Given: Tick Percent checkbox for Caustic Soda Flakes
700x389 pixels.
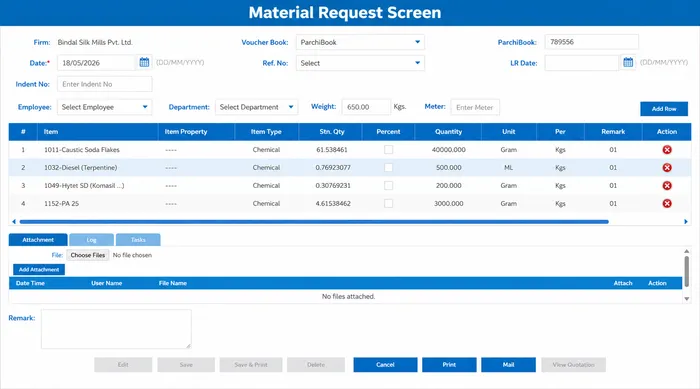Looking at the screenshot, I should tap(388, 150).
